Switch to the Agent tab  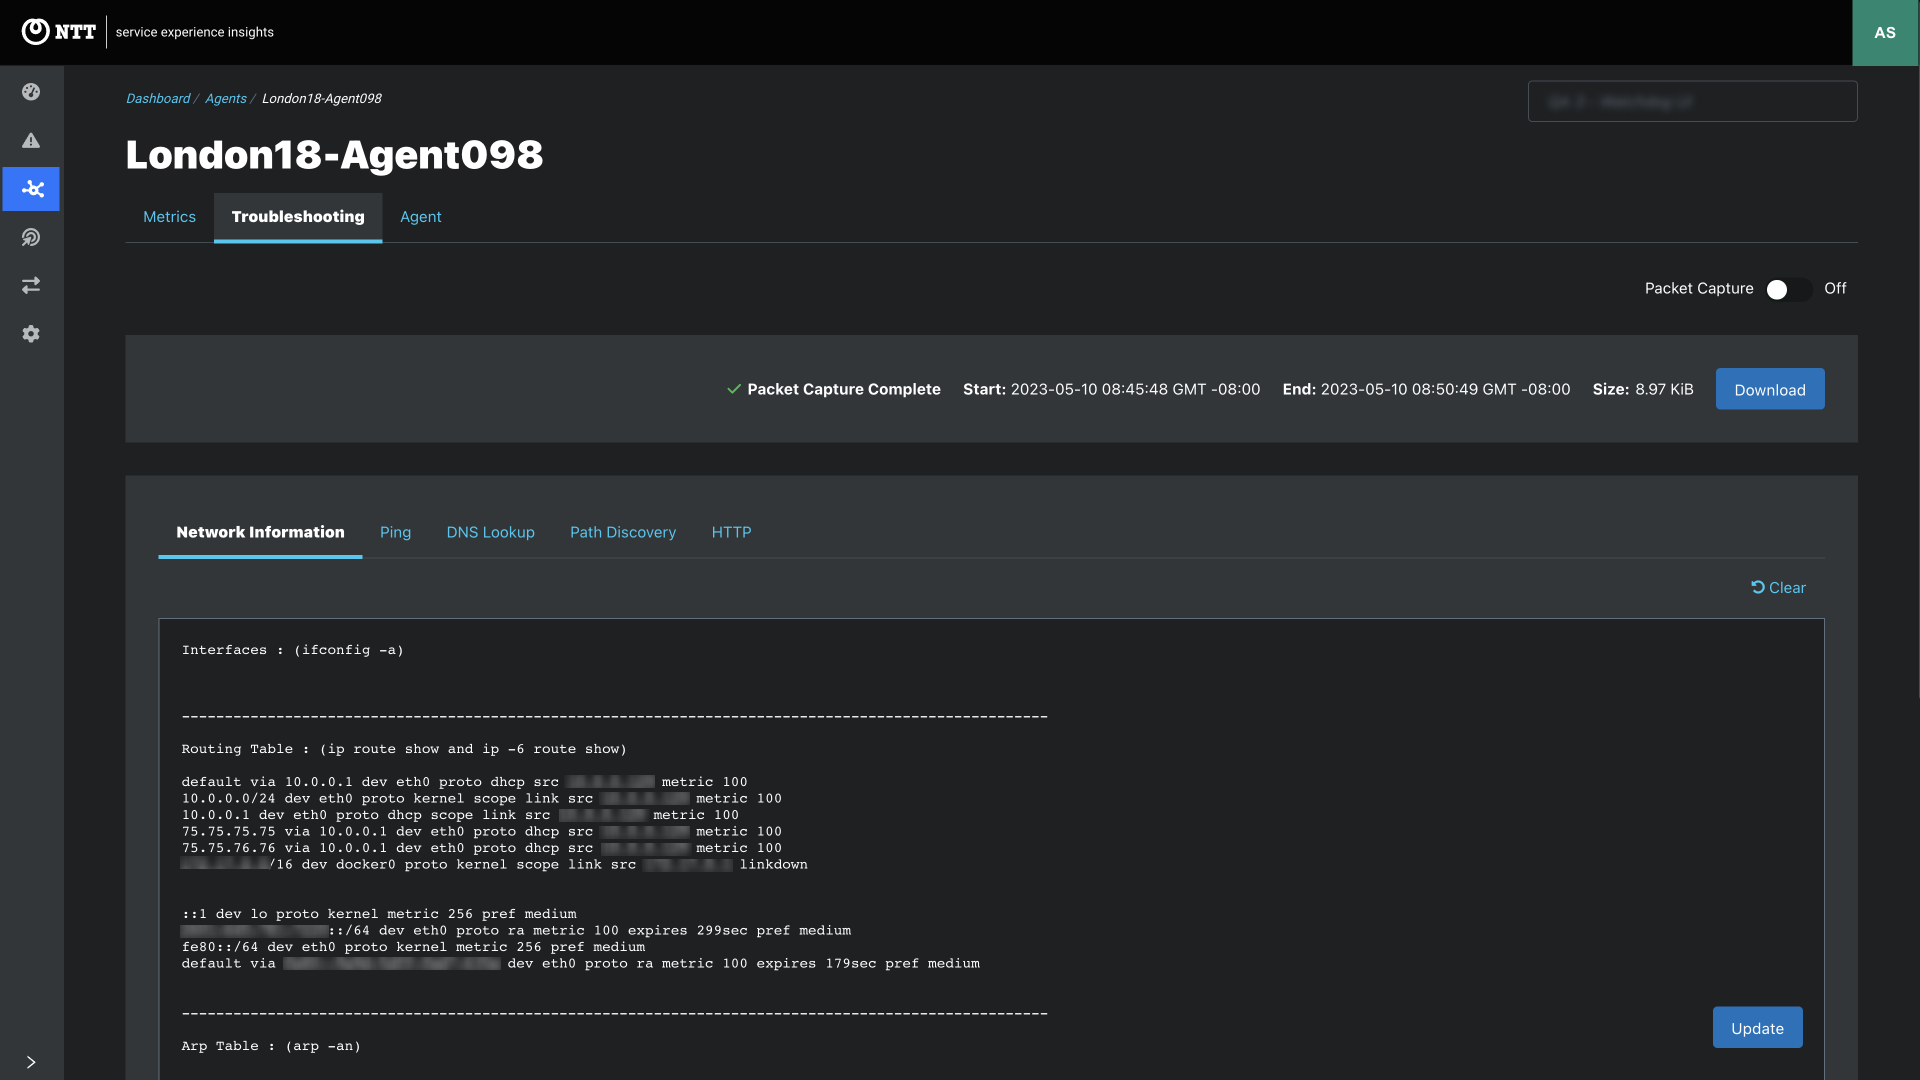421,217
